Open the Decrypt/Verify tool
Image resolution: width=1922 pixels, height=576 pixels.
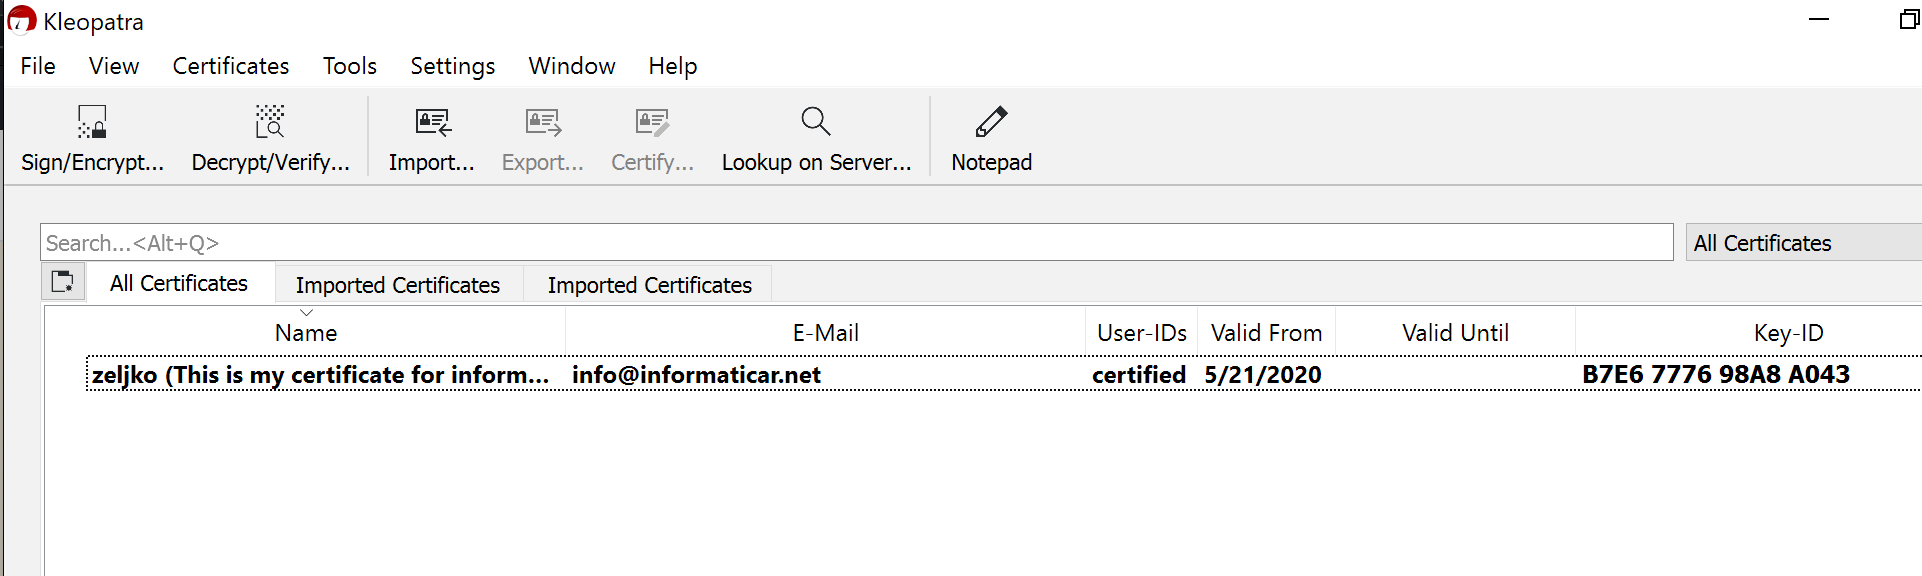(x=270, y=138)
